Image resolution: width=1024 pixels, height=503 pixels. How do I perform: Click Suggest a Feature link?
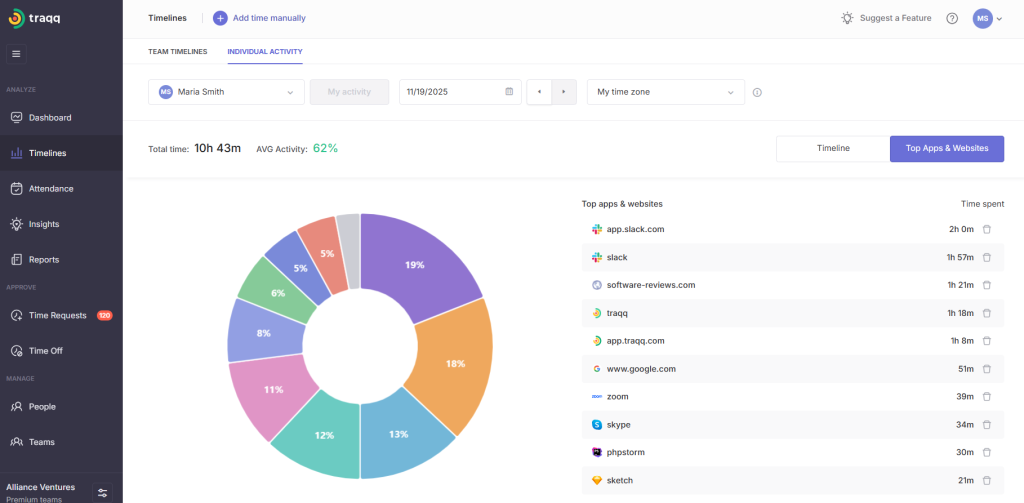884,18
